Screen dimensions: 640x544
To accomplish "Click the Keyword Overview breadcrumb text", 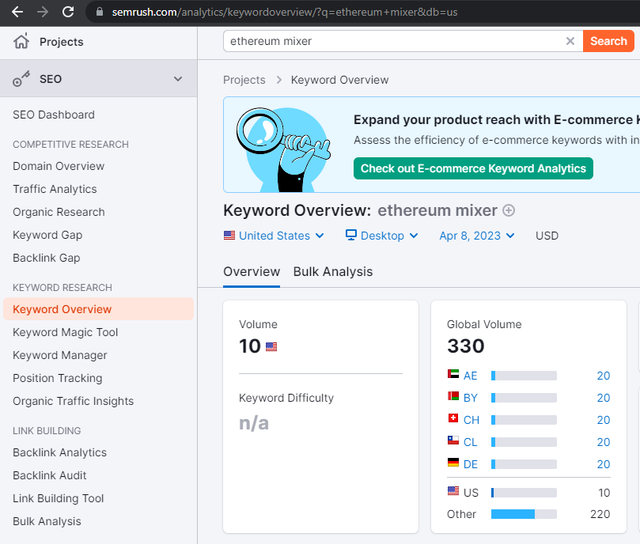I will 340,80.
